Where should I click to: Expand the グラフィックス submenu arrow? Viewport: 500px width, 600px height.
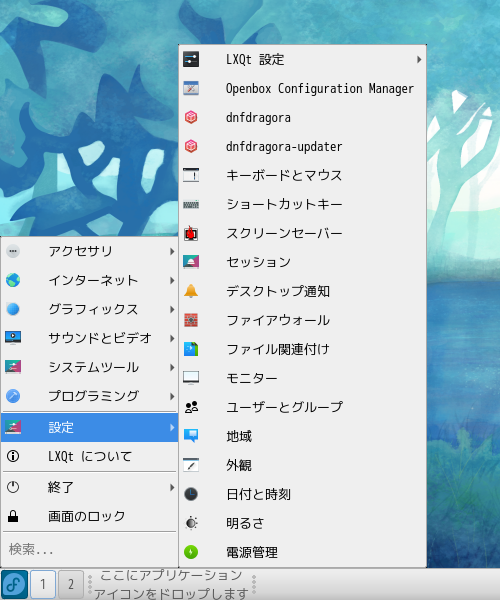pos(172,309)
